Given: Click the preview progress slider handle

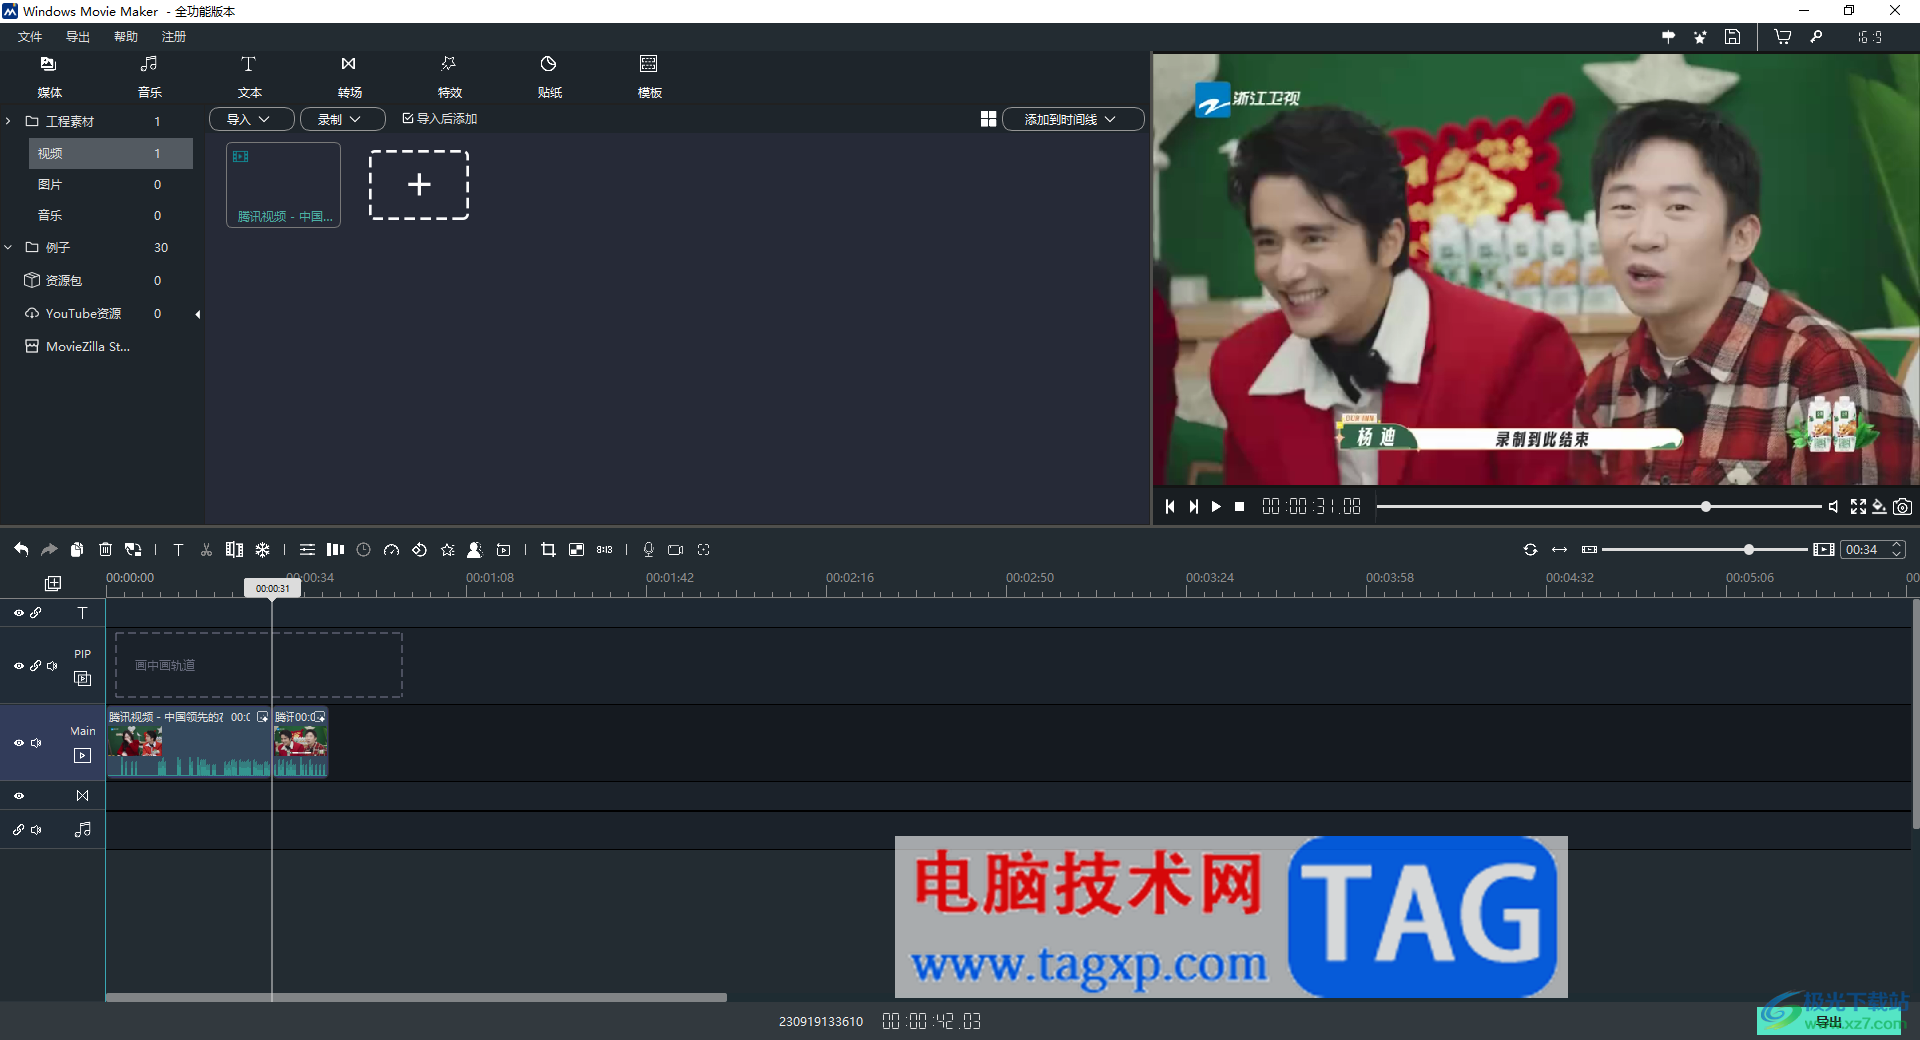Looking at the screenshot, I should tap(1706, 507).
